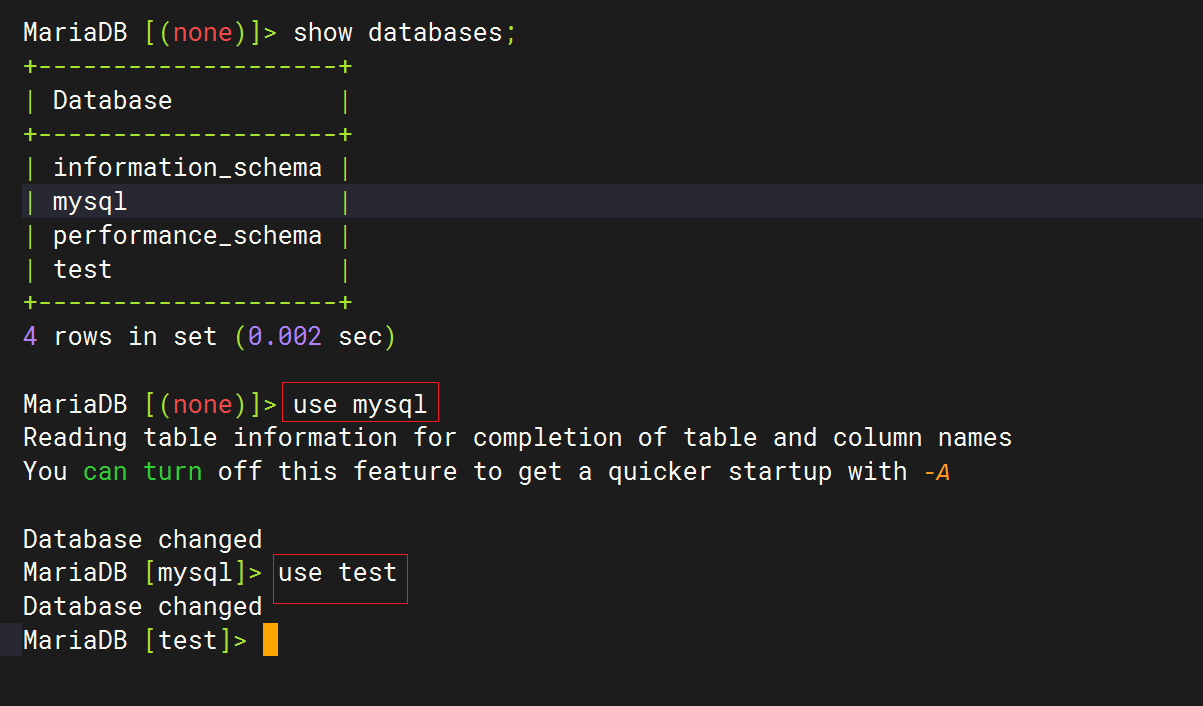The height and width of the screenshot is (706, 1203).
Task: Click the 'MariaDB [test]>' prompt
Action: pyautogui.click(x=135, y=640)
